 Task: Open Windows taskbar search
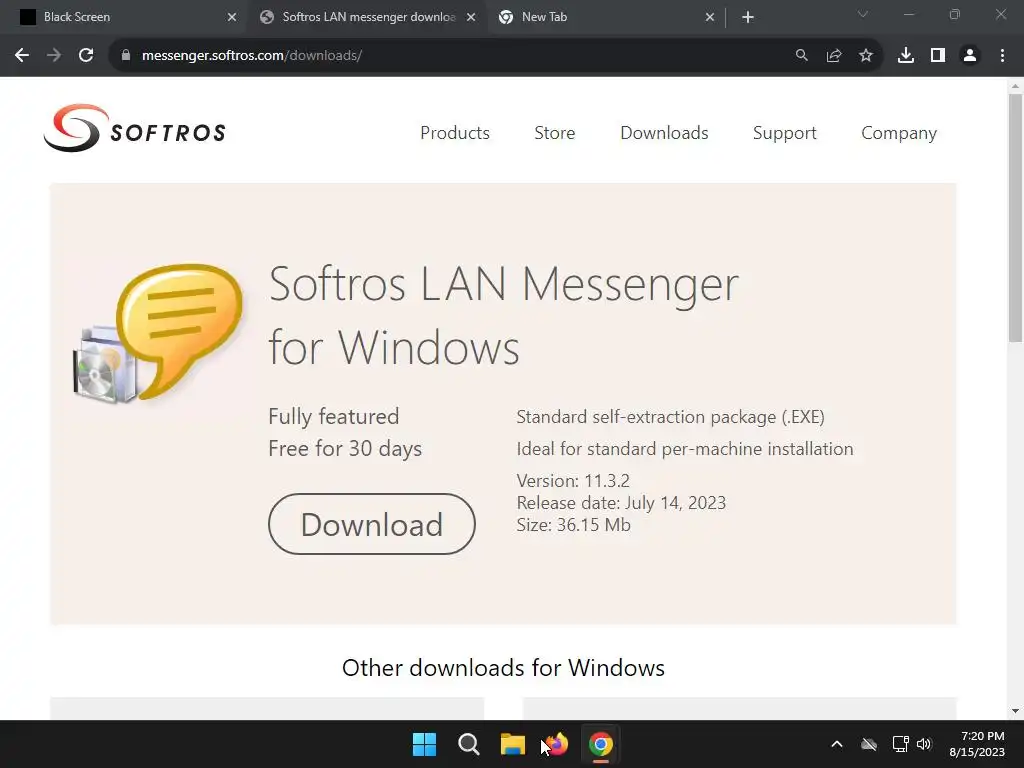tap(469, 744)
